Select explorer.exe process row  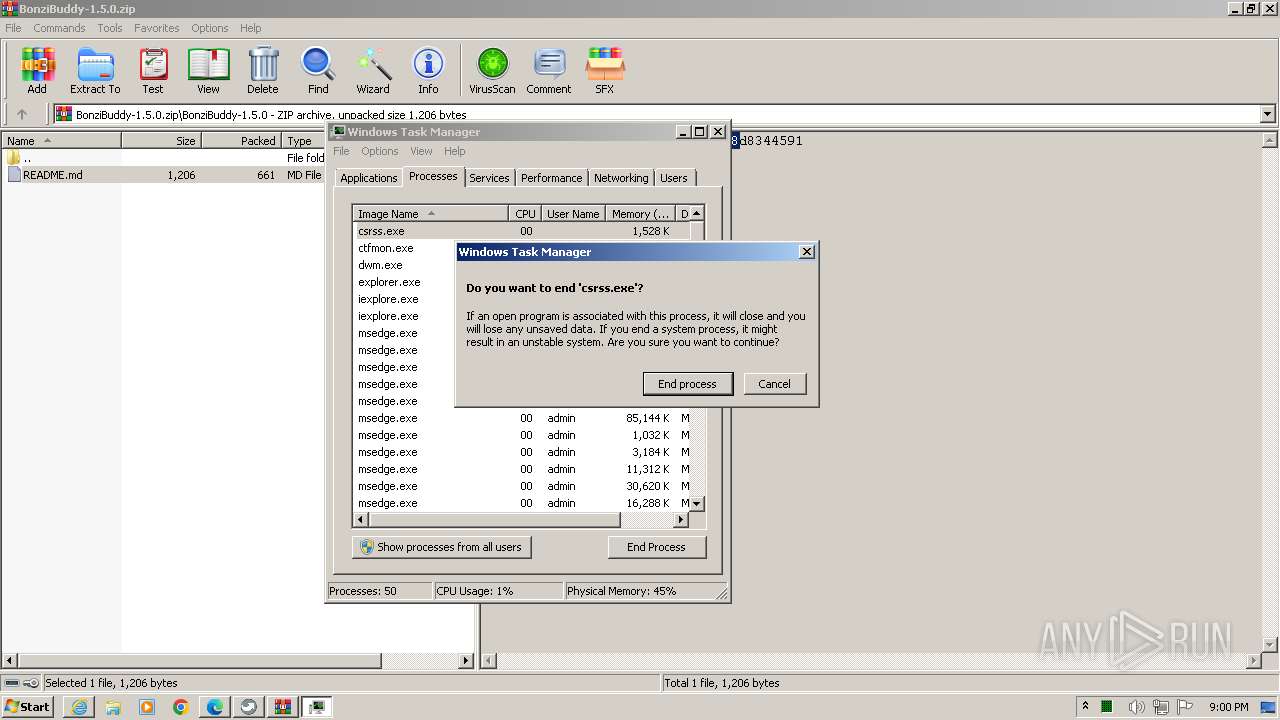pos(389,282)
